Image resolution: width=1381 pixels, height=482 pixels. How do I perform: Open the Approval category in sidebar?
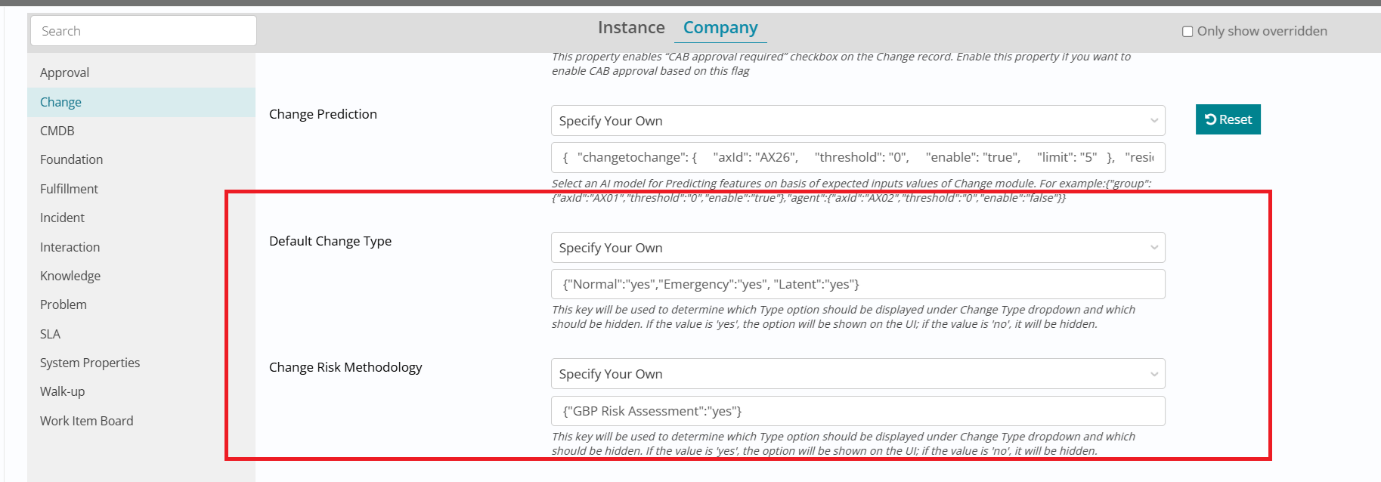coord(65,73)
